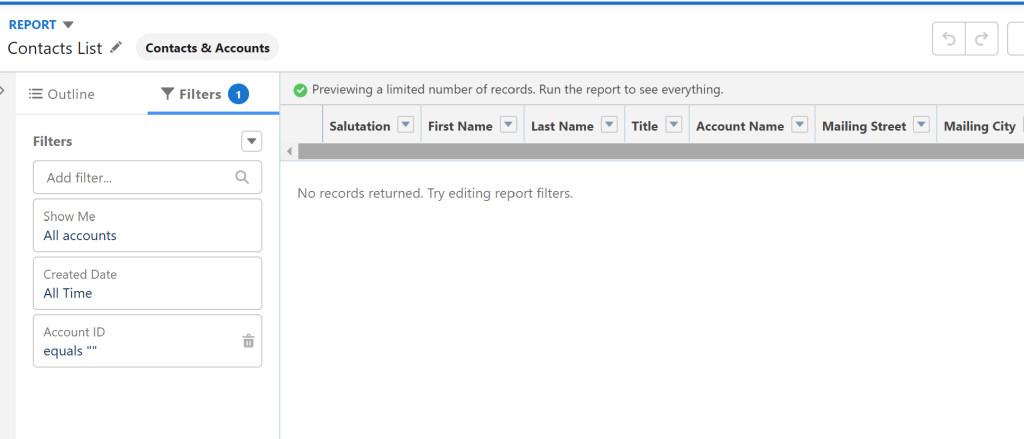Screen dimensions: 1024x439
Task: Collapse the side panel using left edge arrow
Action: pyautogui.click(x=4, y=91)
